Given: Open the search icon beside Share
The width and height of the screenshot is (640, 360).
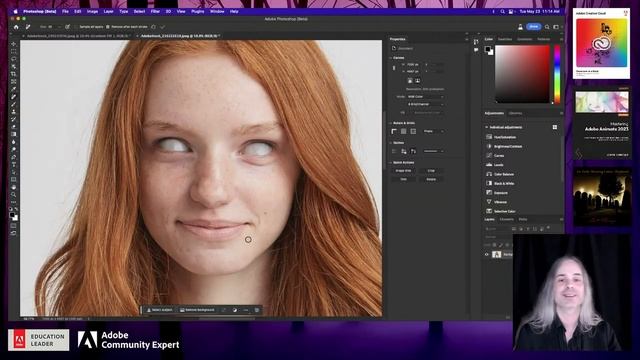Looking at the screenshot, I should click(x=547, y=27).
